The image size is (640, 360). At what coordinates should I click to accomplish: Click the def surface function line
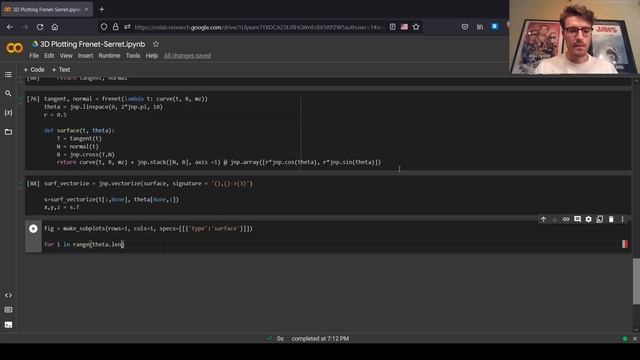[79, 131]
